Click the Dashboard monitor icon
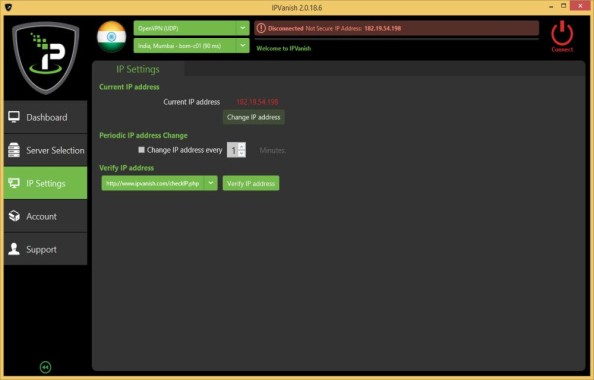This screenshot has width=594, height=380. coord(14,117)
